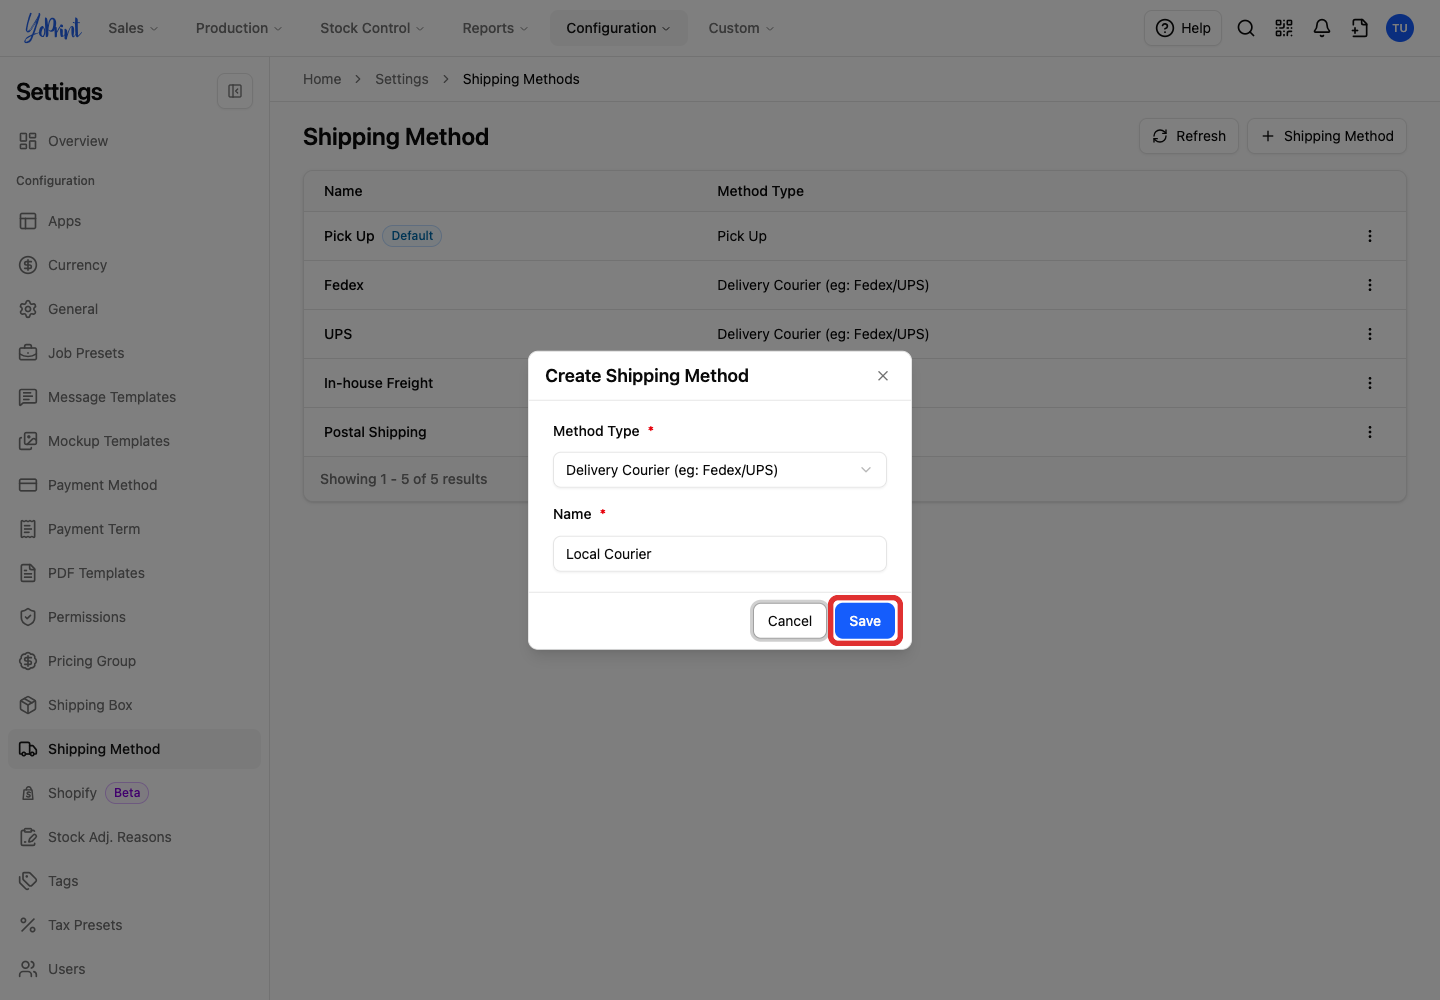The width and height of the screenshot is (1440, 1000).
Task: Open Job Presets settings
Action: click(x=134, y=353)
